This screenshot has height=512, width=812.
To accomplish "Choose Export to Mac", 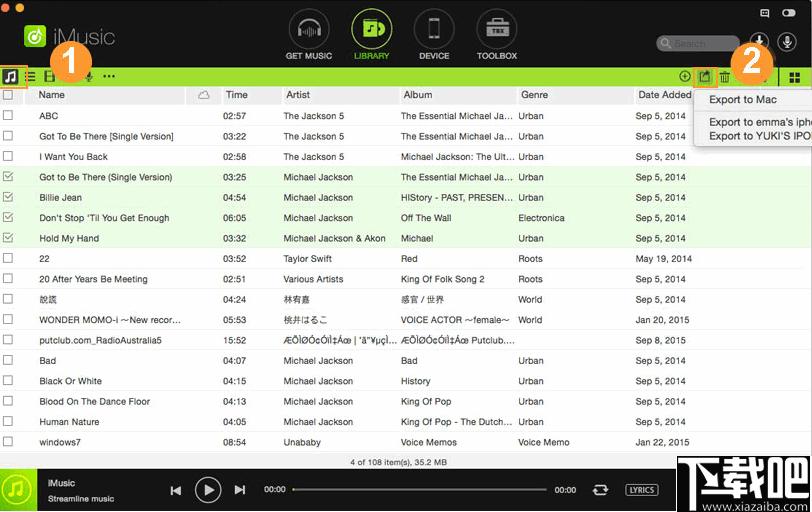I will coord(743,99).
